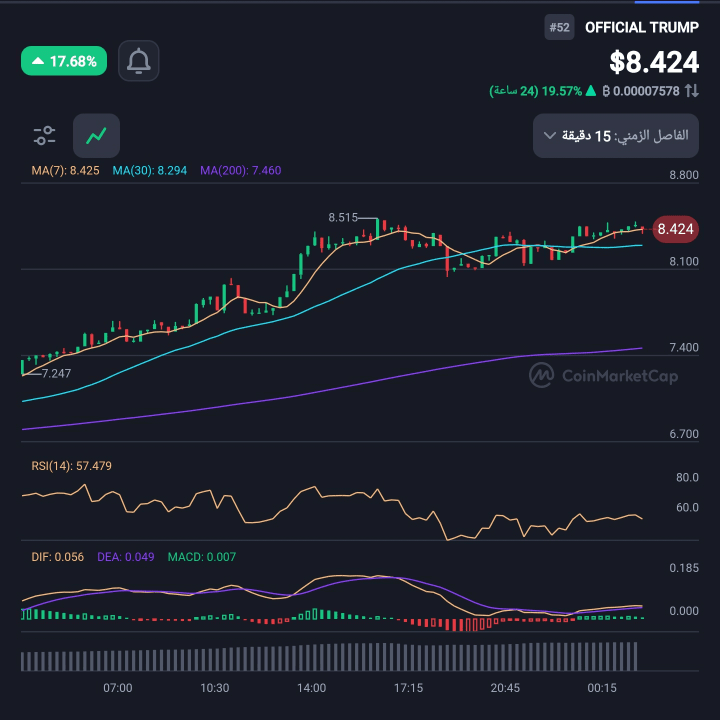This screenshot has height=720, width=720.
Task: Tap the #52 rank badge
Action: click(559, 27)
